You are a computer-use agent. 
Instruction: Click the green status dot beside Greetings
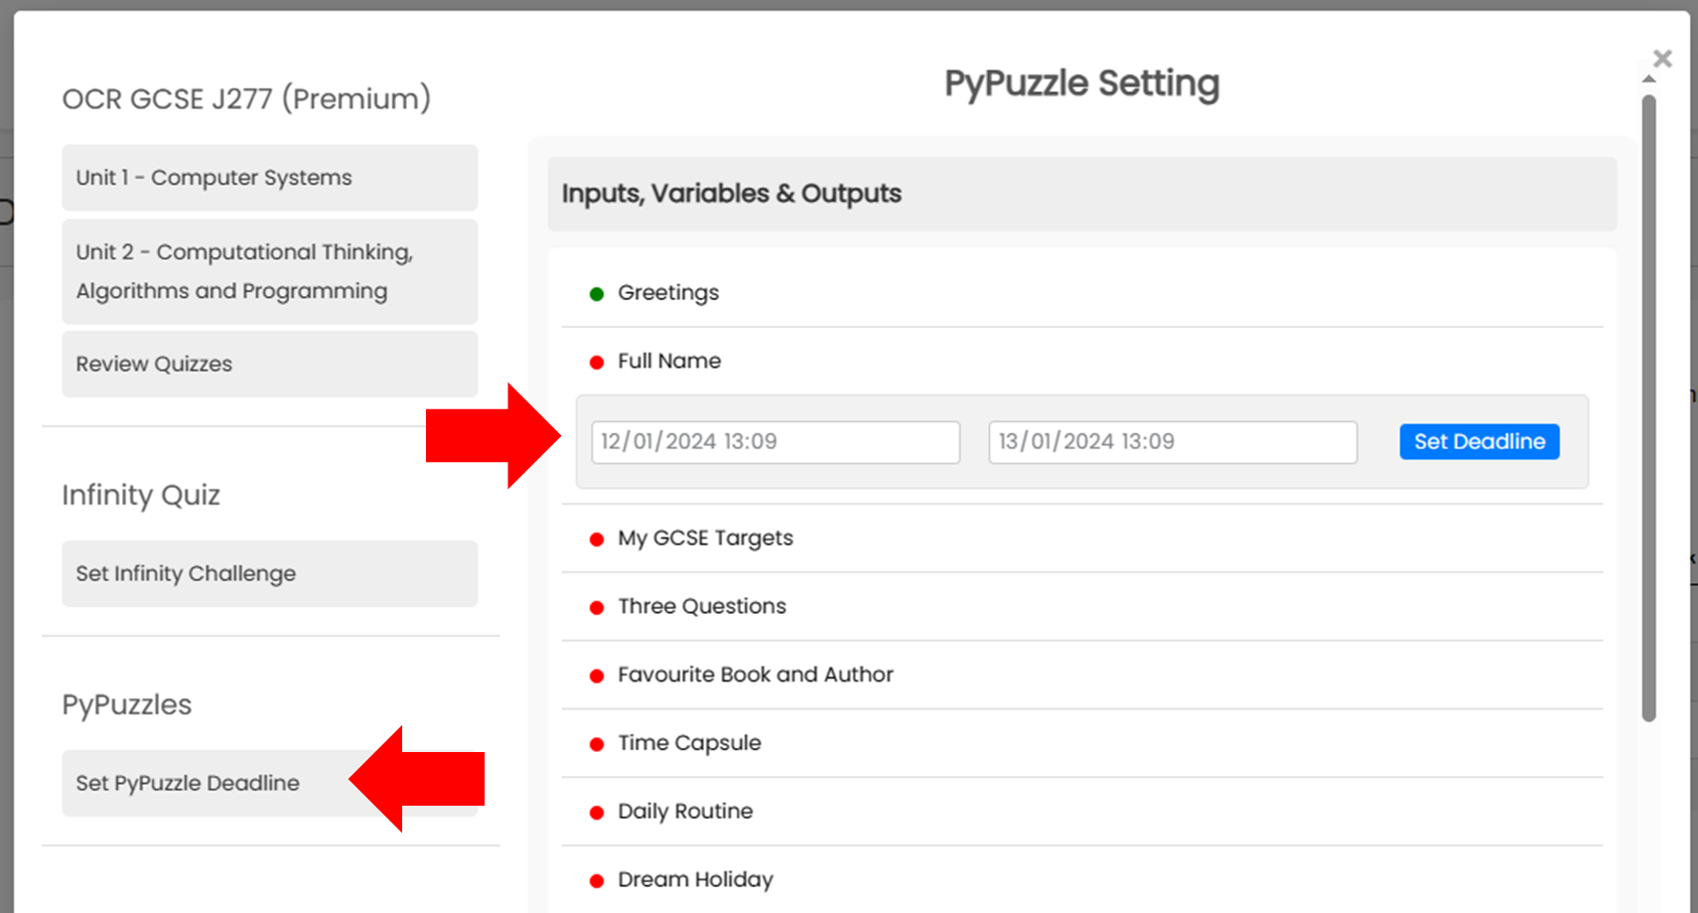tap(597, 294)
